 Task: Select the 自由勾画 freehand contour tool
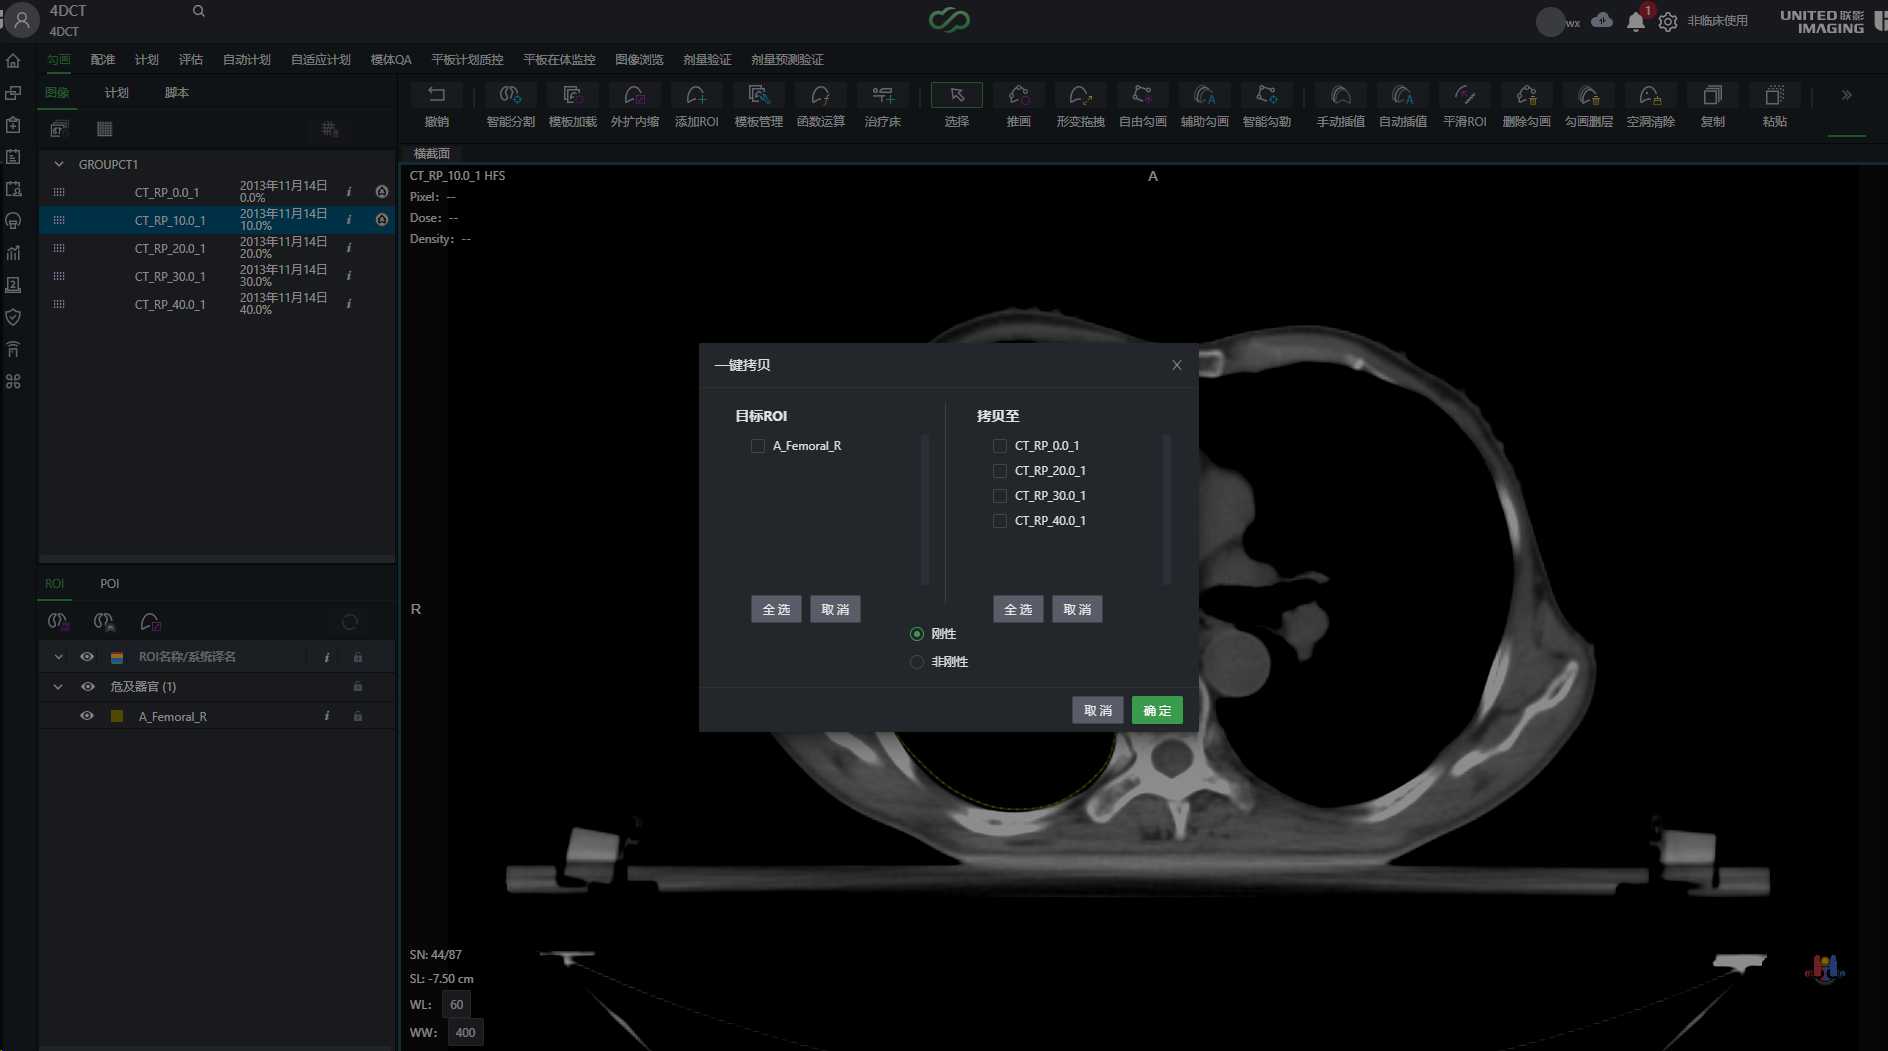coord(1142,96)
